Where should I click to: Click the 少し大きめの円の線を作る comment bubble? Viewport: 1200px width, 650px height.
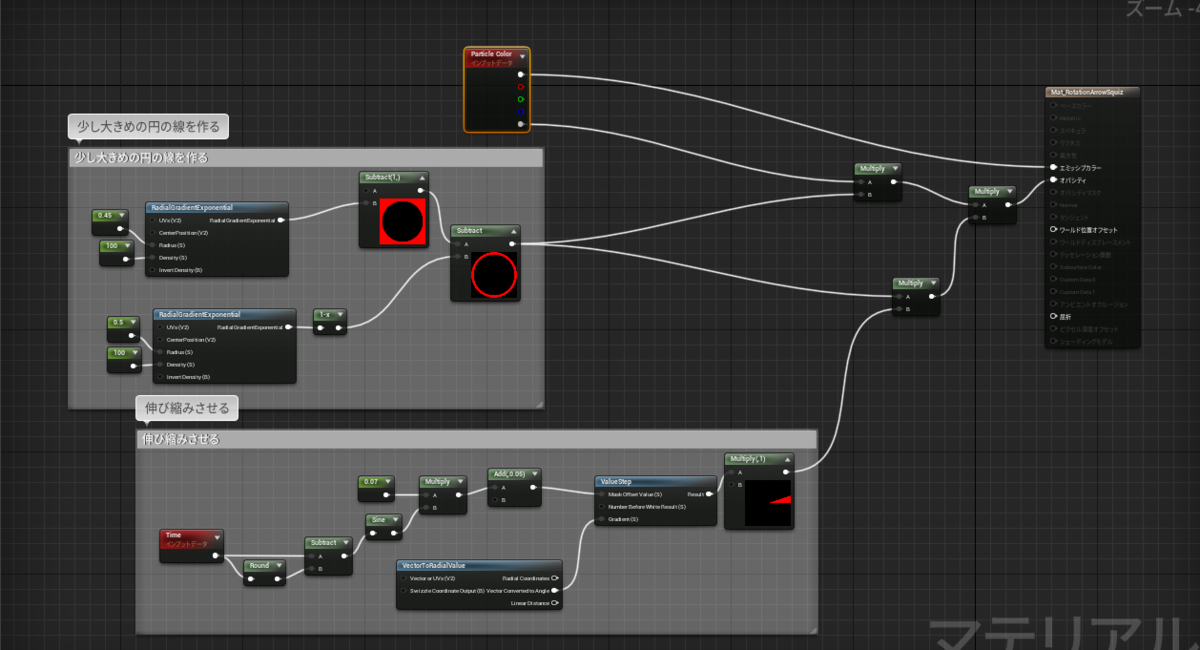pyautogui.click(x=148, y=126)
